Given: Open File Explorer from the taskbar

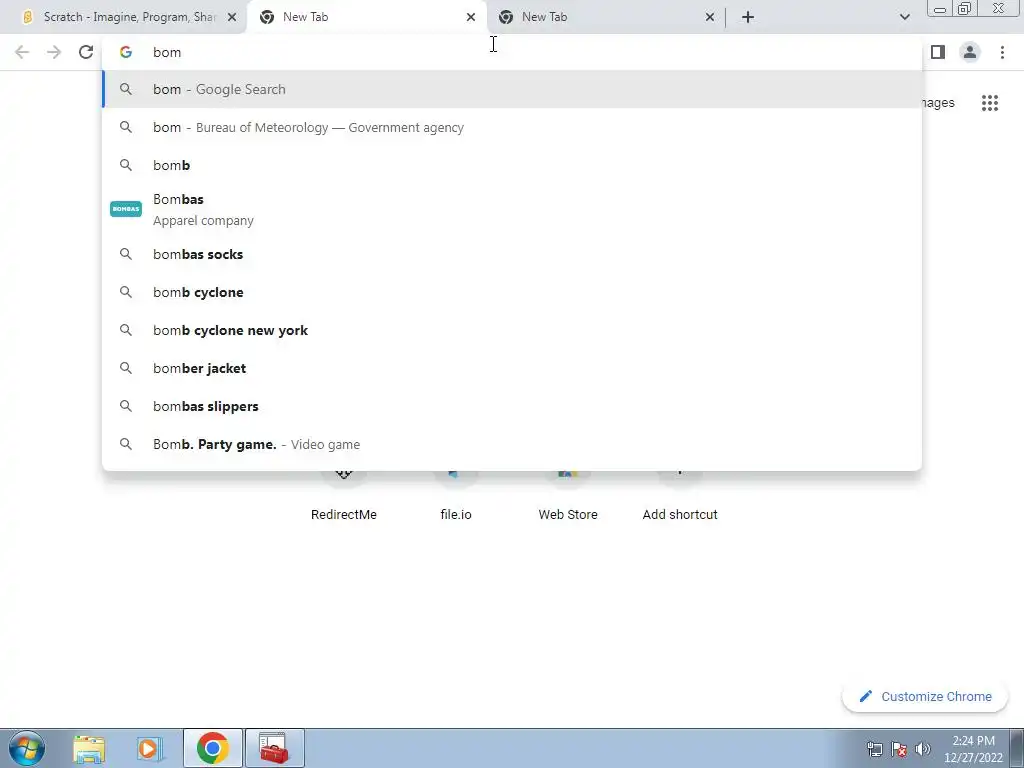Looking at the screenshot, I should point(89,748).
